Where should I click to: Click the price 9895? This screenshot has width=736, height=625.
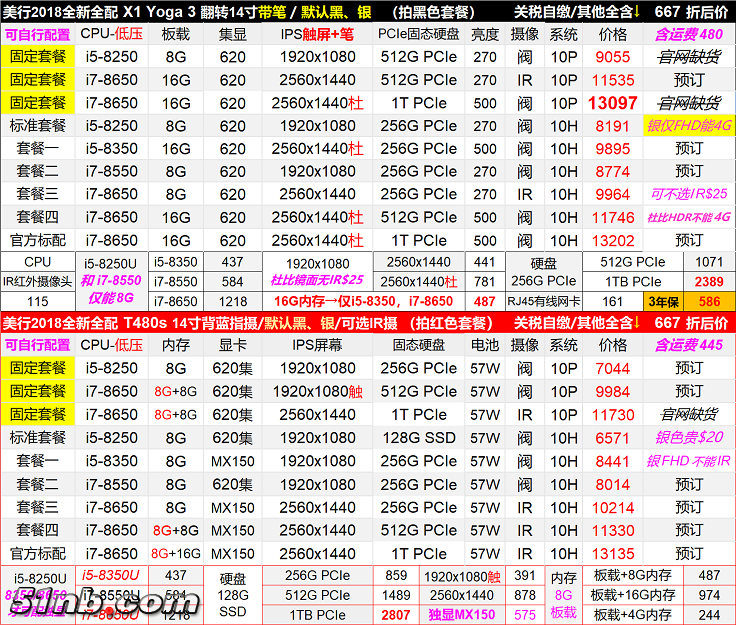click(x=613, y=149)
